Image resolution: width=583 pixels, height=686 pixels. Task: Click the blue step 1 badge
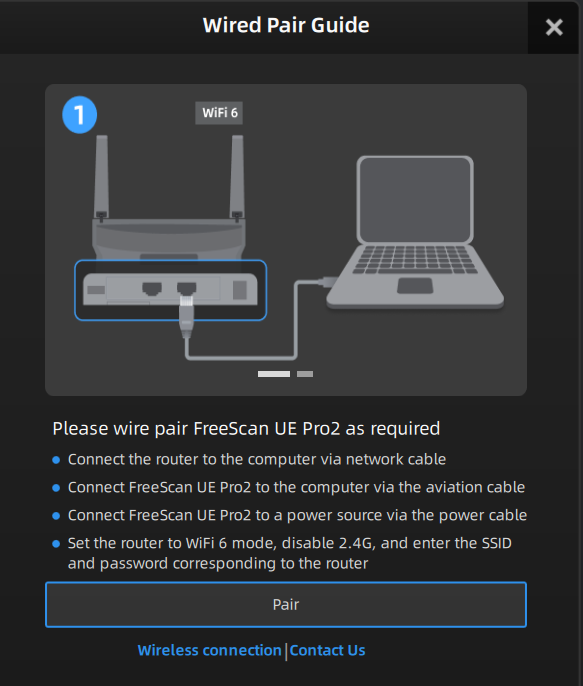[80, 115]
